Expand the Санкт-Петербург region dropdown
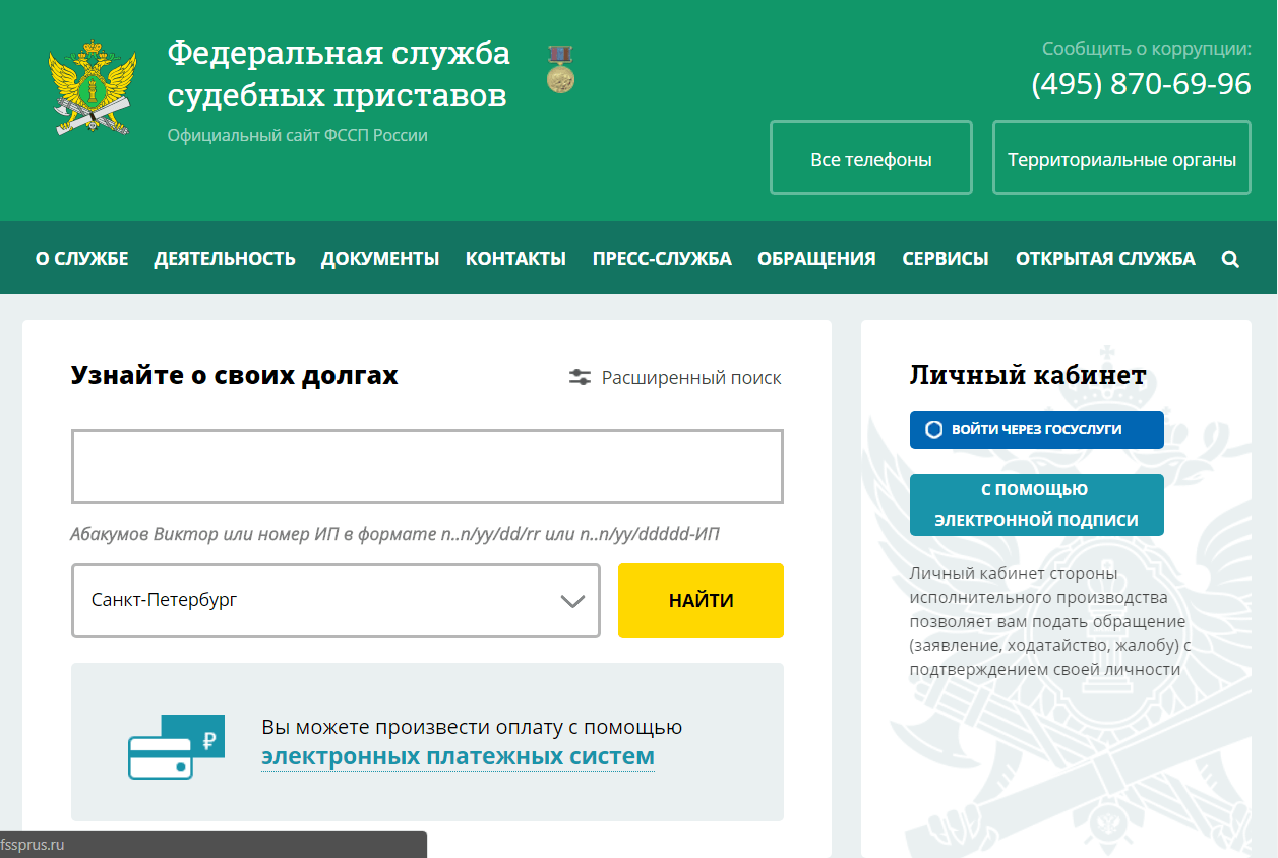Screen dimensions: 1278x858 coord(336,600)
